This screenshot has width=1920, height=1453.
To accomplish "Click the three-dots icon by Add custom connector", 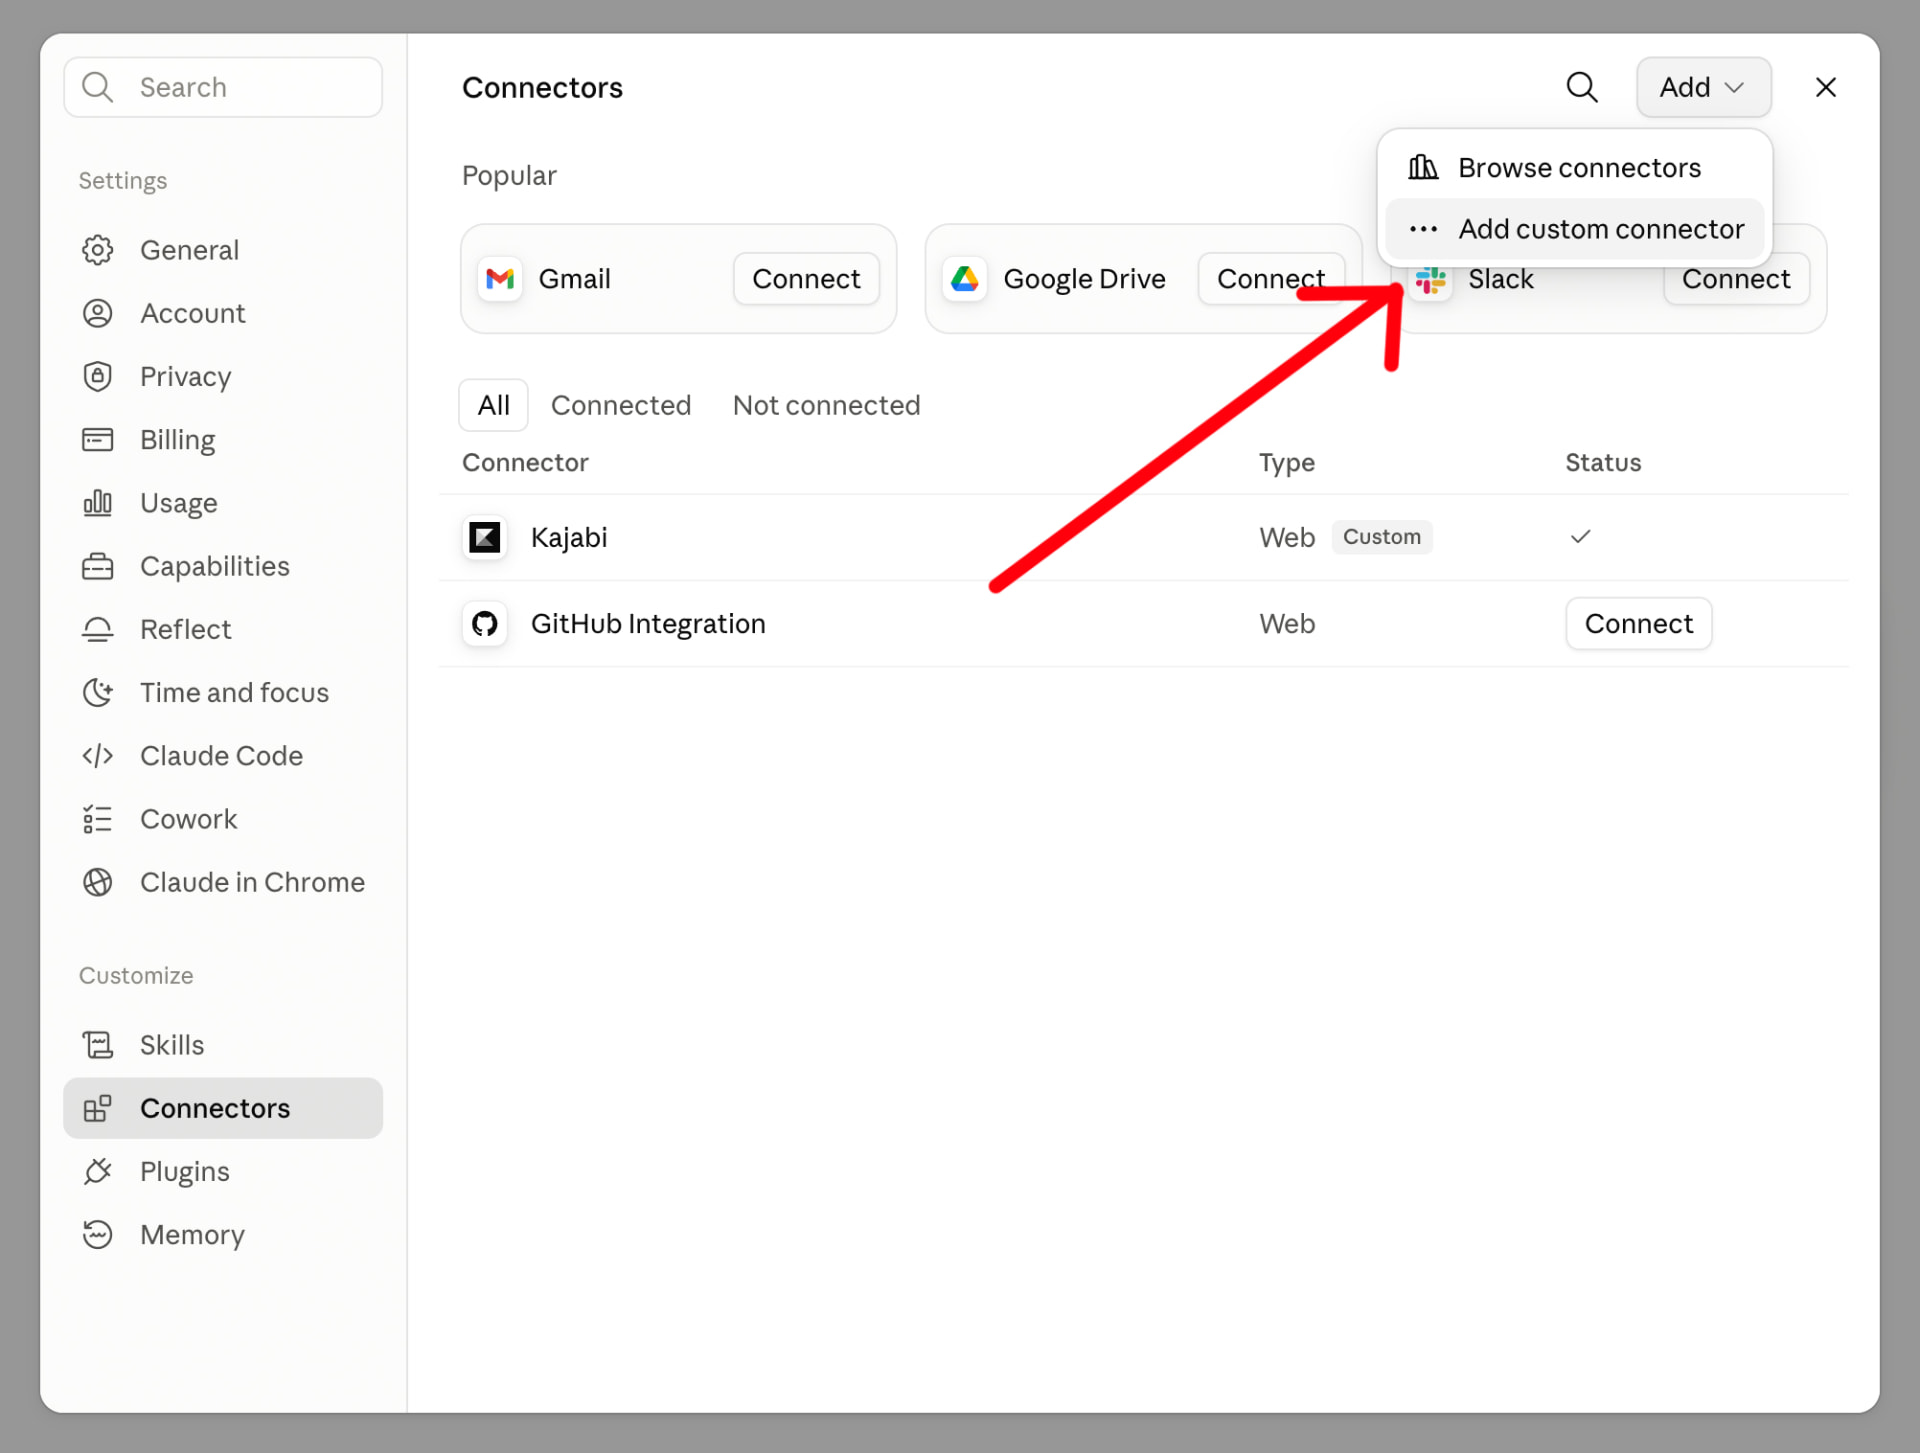I will [1423, 229].
